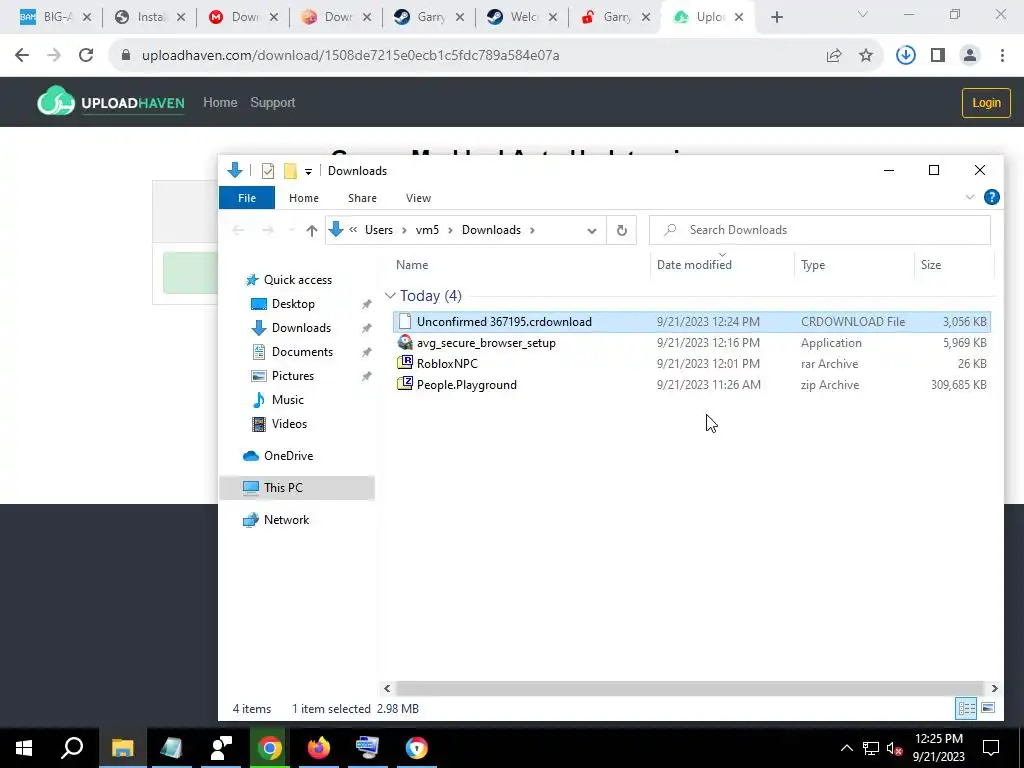Collapse the Today (4) group

click(390, 296)
